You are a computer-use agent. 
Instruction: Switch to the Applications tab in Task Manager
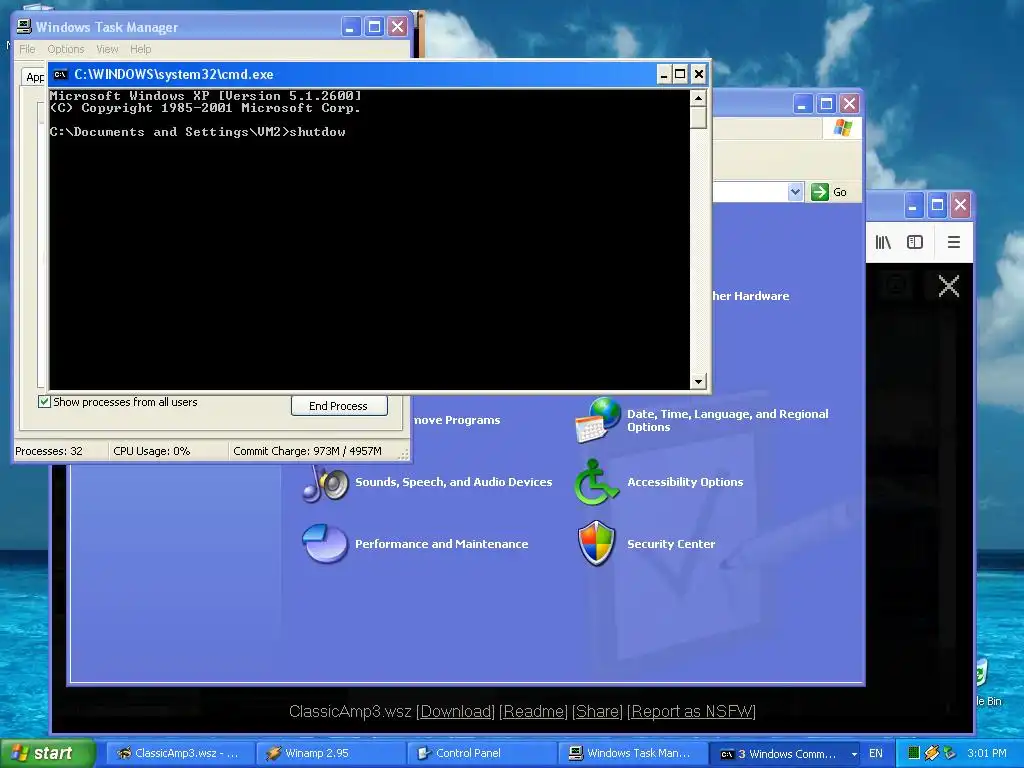coord(35,77)
